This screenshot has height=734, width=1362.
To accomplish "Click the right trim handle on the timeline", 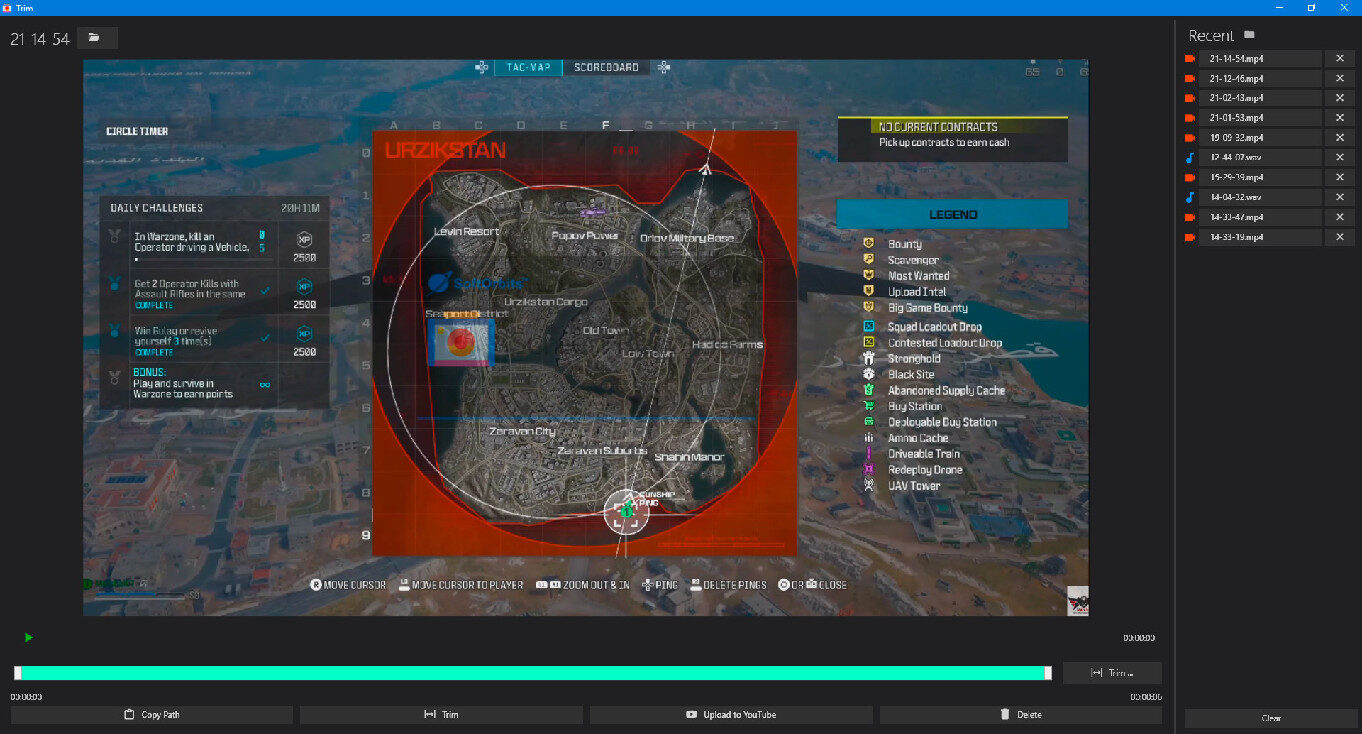I will pos(1048,673).
